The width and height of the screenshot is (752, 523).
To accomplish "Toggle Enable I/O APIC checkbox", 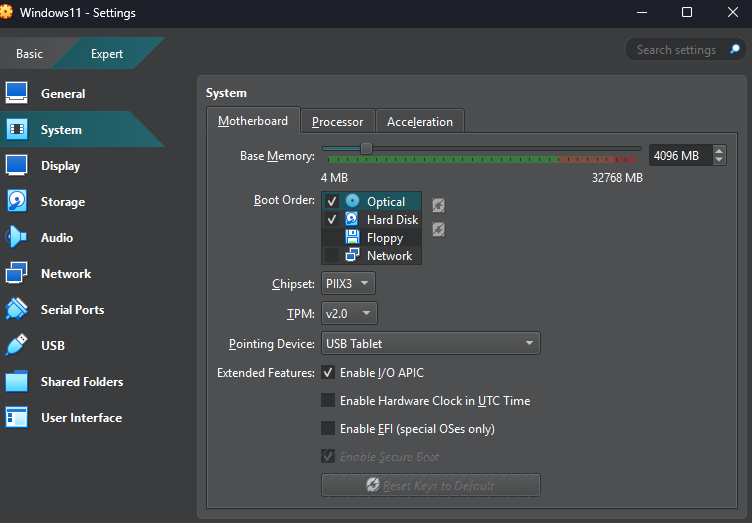I will pos(328,372).
